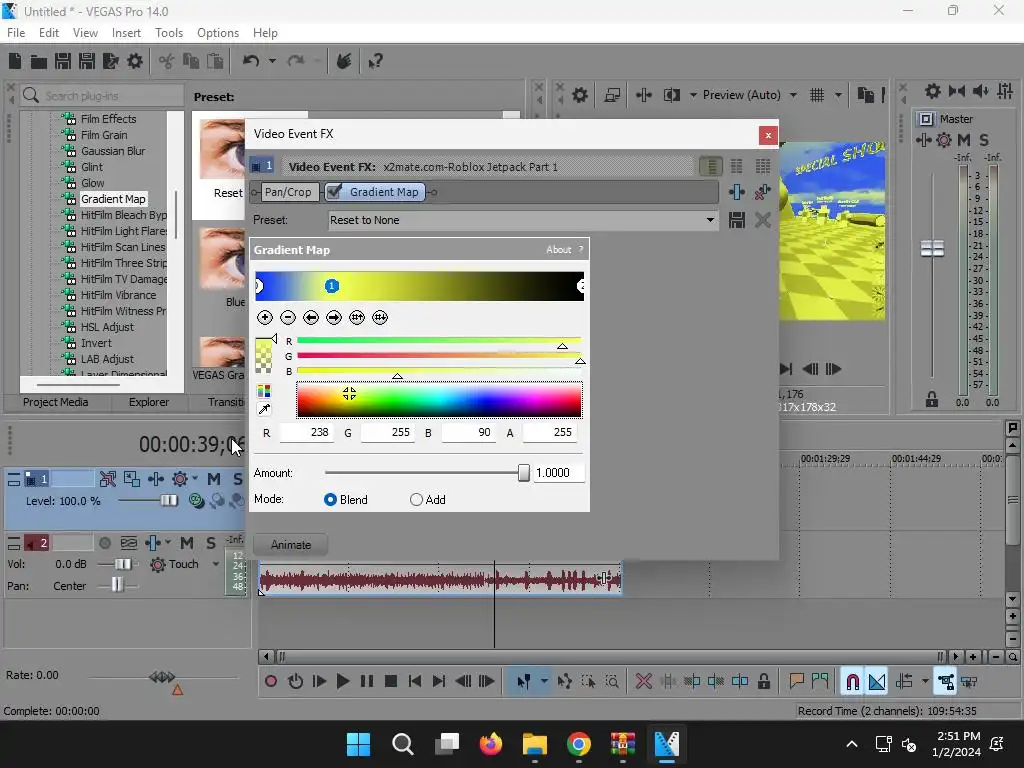1024x768 pixels.
Task: Click the Cut scissors toolbar icon
Action: pos(167,61)
